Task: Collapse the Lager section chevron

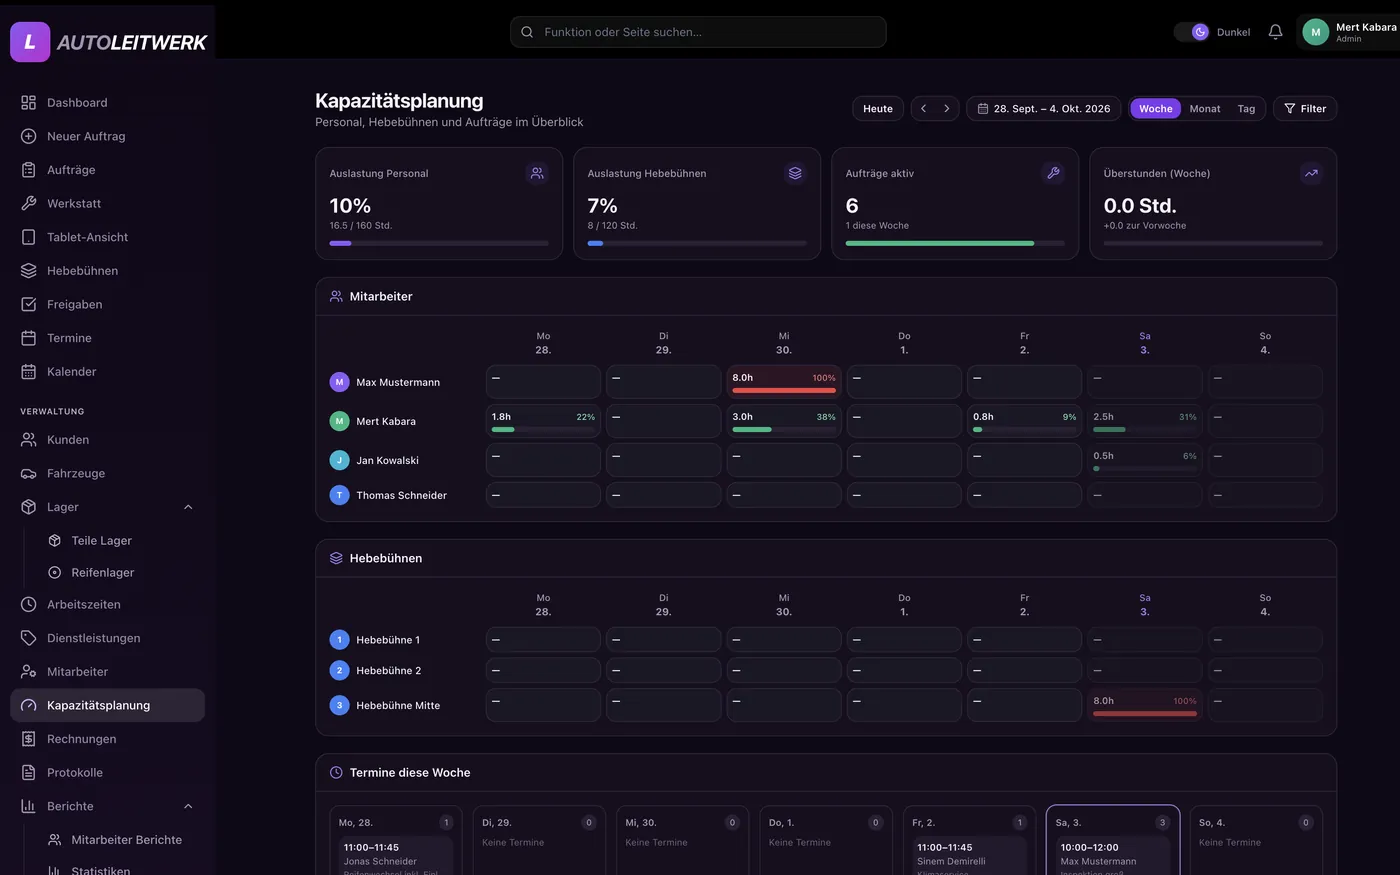Action: click(188, 507)
